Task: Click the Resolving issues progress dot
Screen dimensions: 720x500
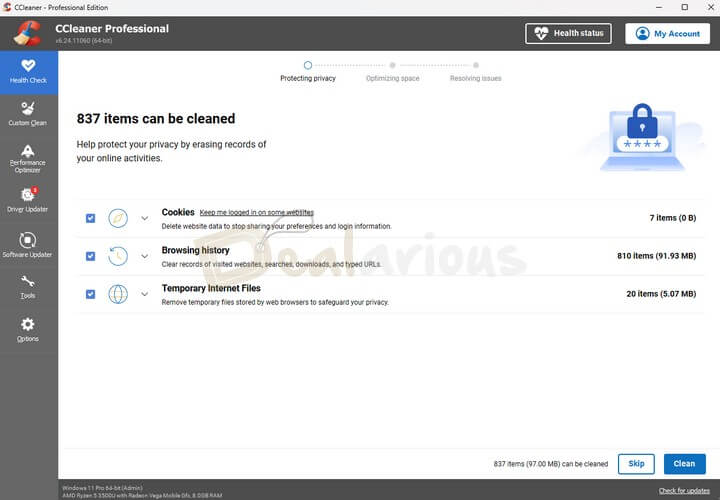Action: tap(476, 65)
